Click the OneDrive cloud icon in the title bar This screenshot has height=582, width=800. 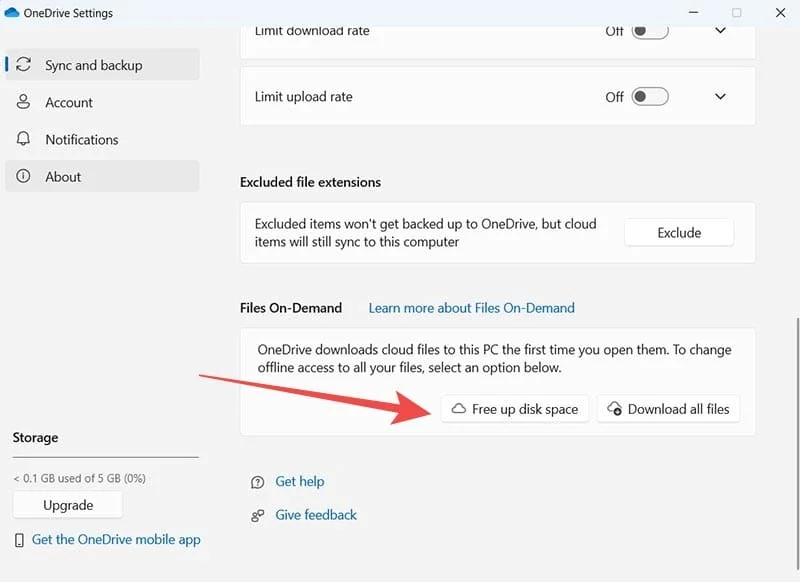point(14,13)
